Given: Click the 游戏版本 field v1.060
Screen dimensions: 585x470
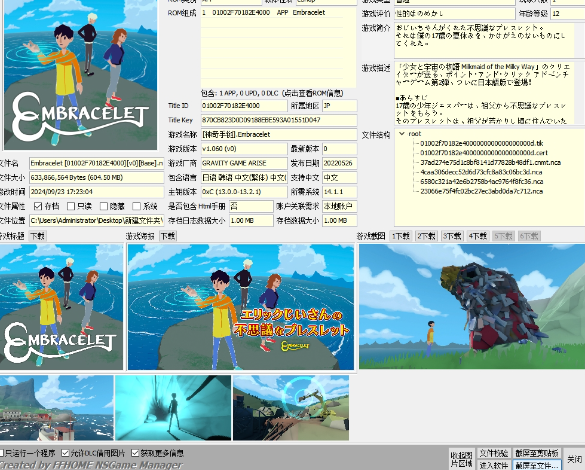Looking at the screenshot, I should click(244, 149).
